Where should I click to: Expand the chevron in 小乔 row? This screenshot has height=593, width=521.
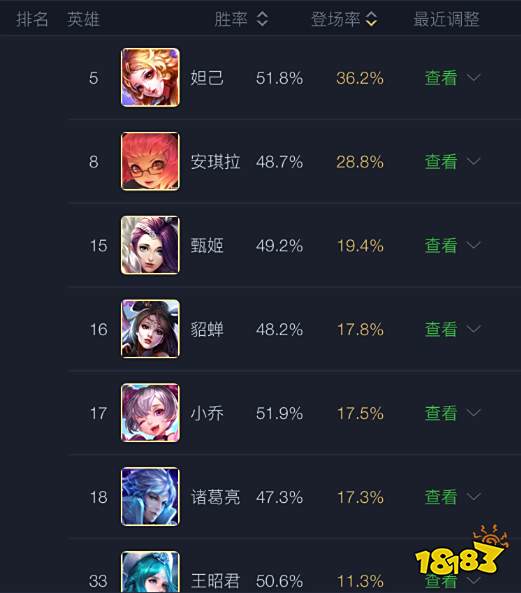[473, 413]
